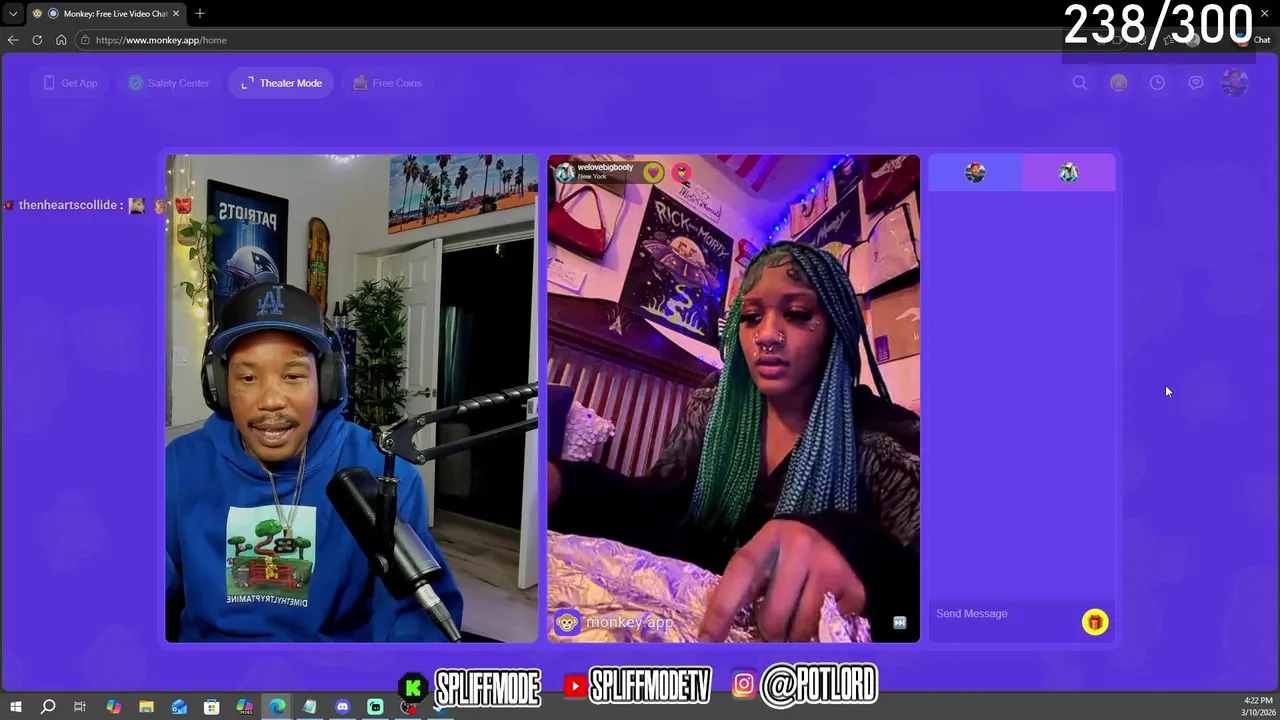Open the heart chat messages icon
The height and width of the screenshot is (720, 1280).
[1196, 83]
